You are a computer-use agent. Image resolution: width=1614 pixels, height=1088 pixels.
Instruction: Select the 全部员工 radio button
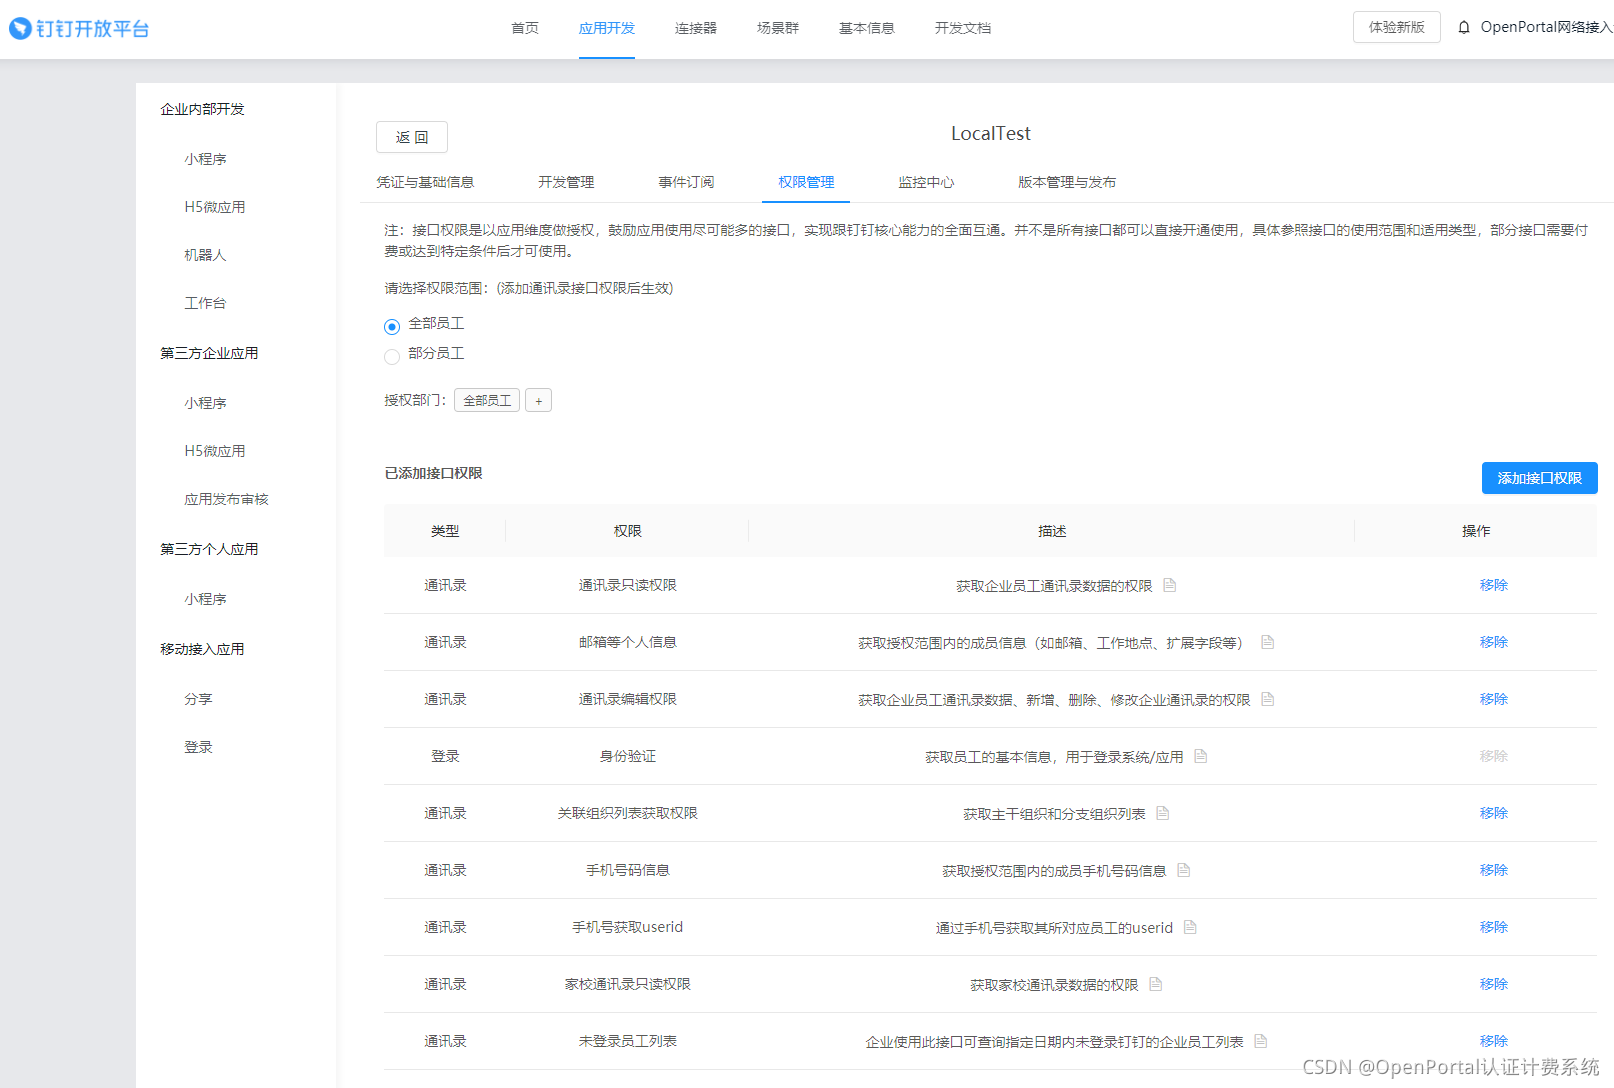(x=392, y=327)
